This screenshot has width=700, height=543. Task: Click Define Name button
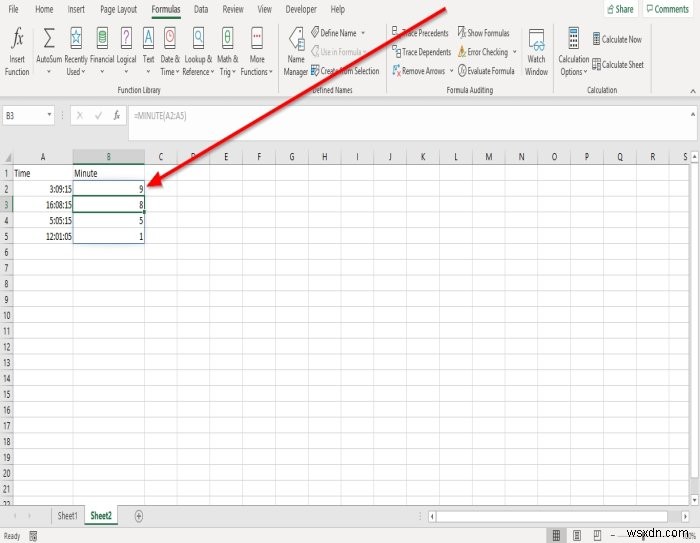(x=334, y=33)
